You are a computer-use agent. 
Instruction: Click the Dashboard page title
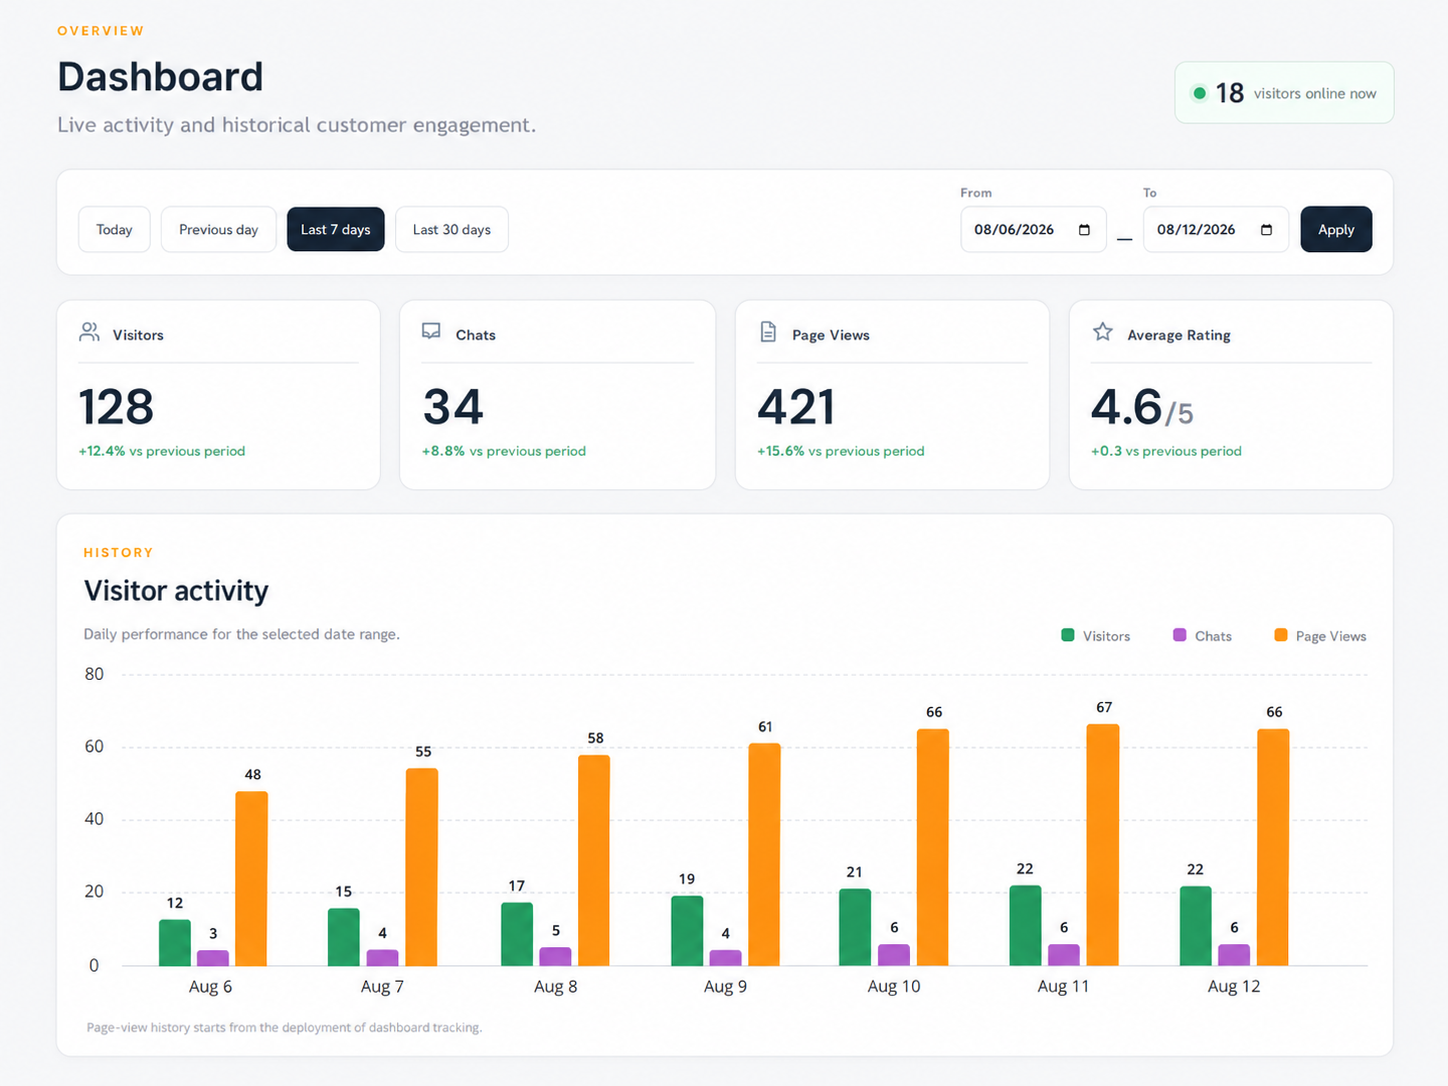(x=160, y=77)
